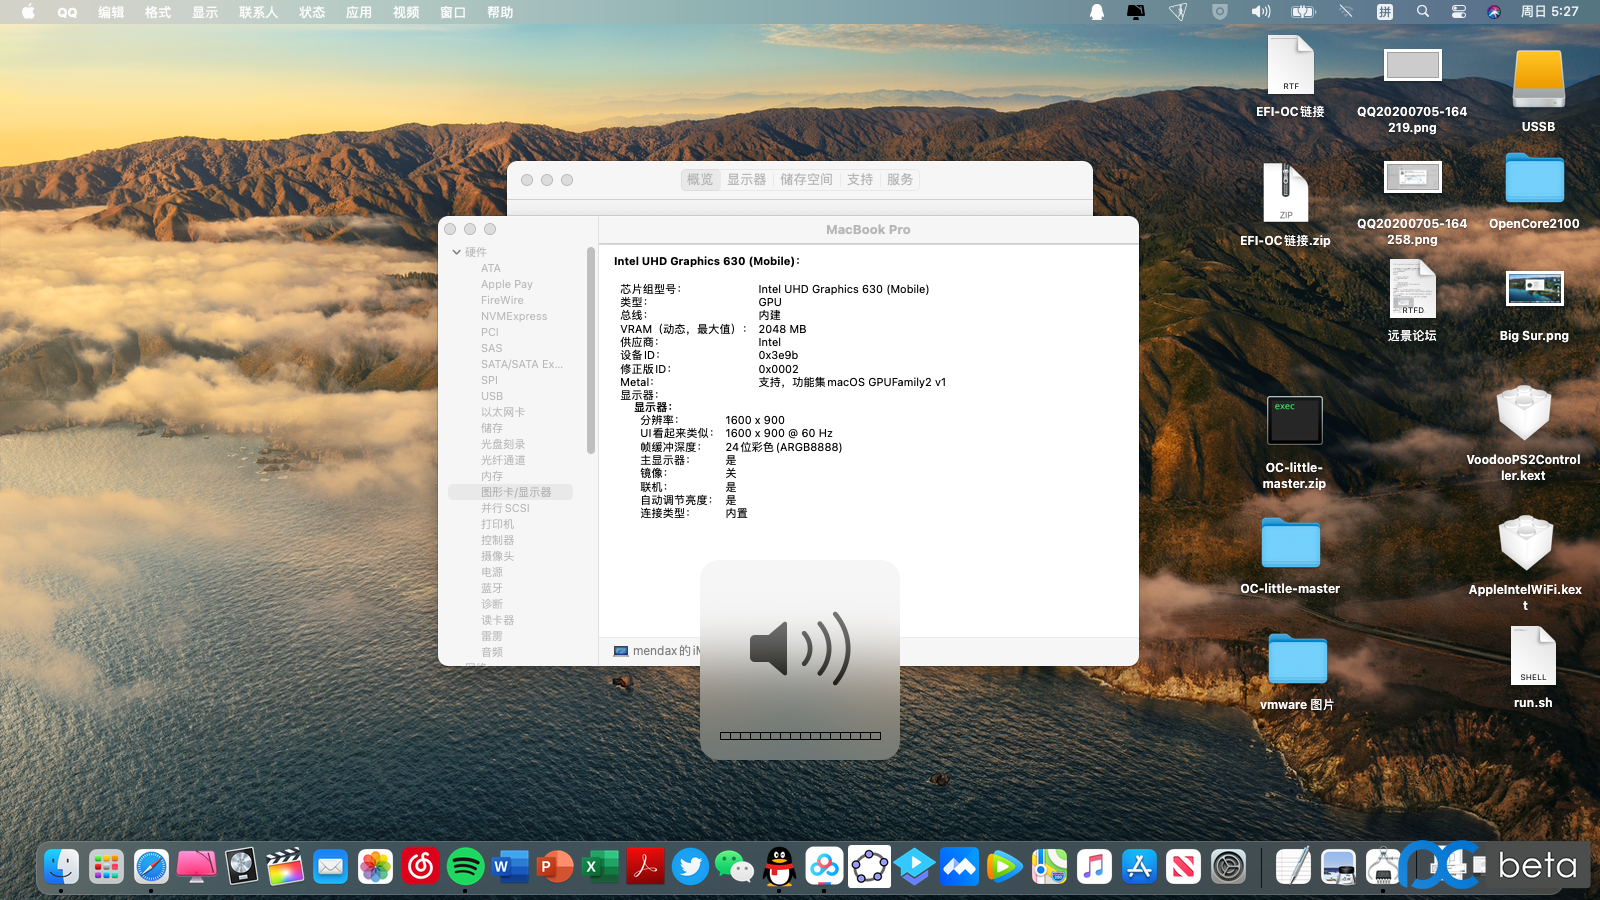1600x900 pixels.
Task: Open Spotify from the dock
Action: [x=465, y=866]
